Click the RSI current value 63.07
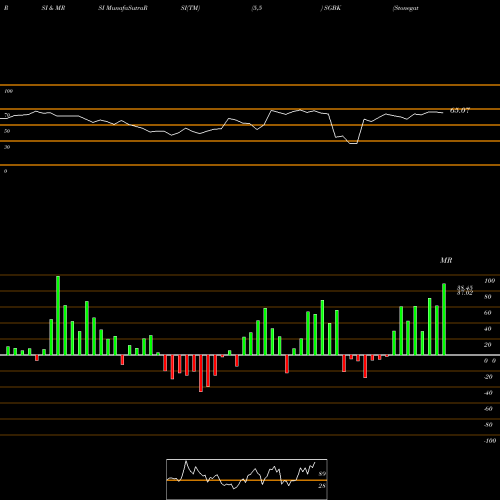The width and height of the screenshot is (500, 500). tap(460, 110)
